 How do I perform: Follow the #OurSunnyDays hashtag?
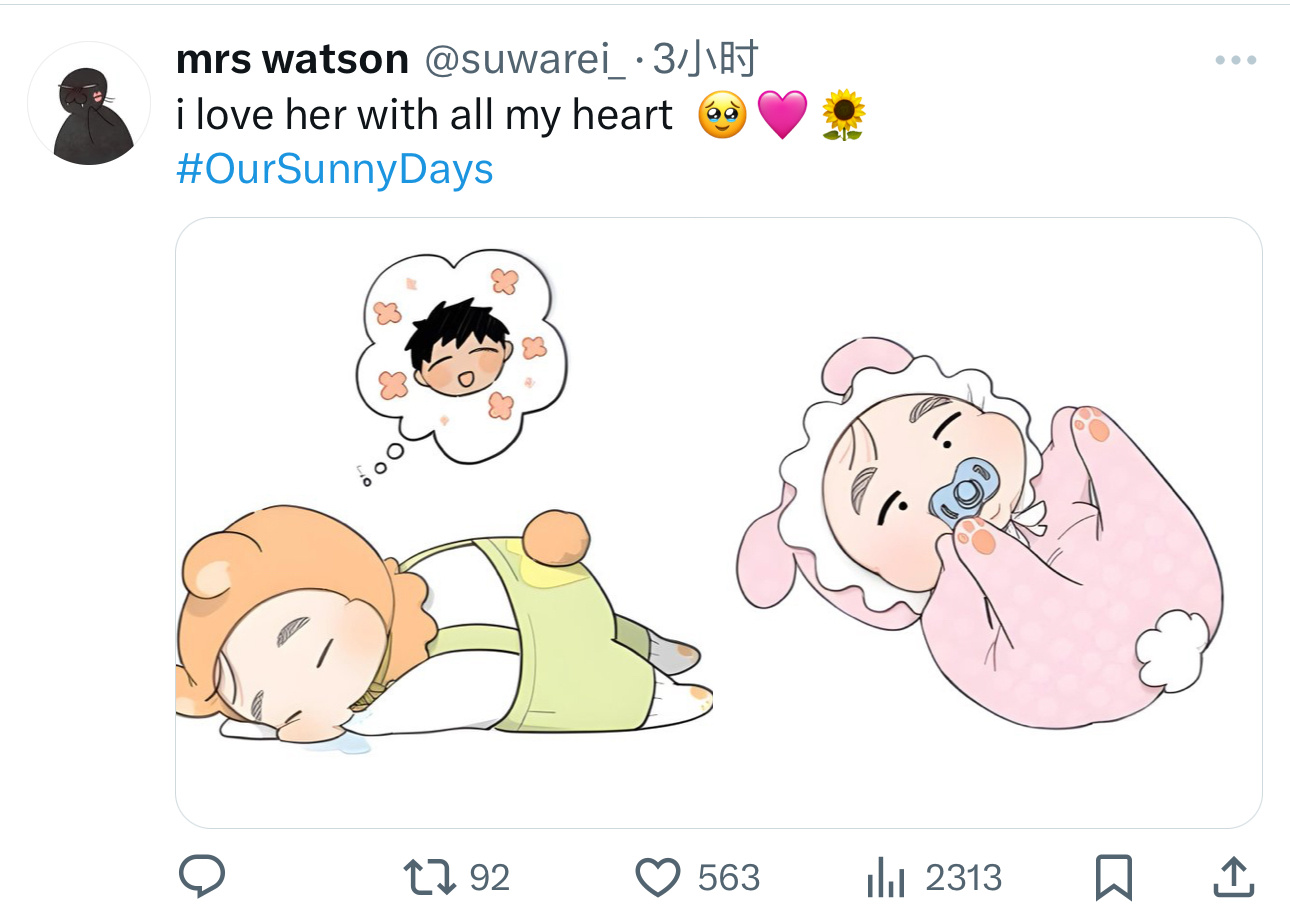click(x=335, y=170)
